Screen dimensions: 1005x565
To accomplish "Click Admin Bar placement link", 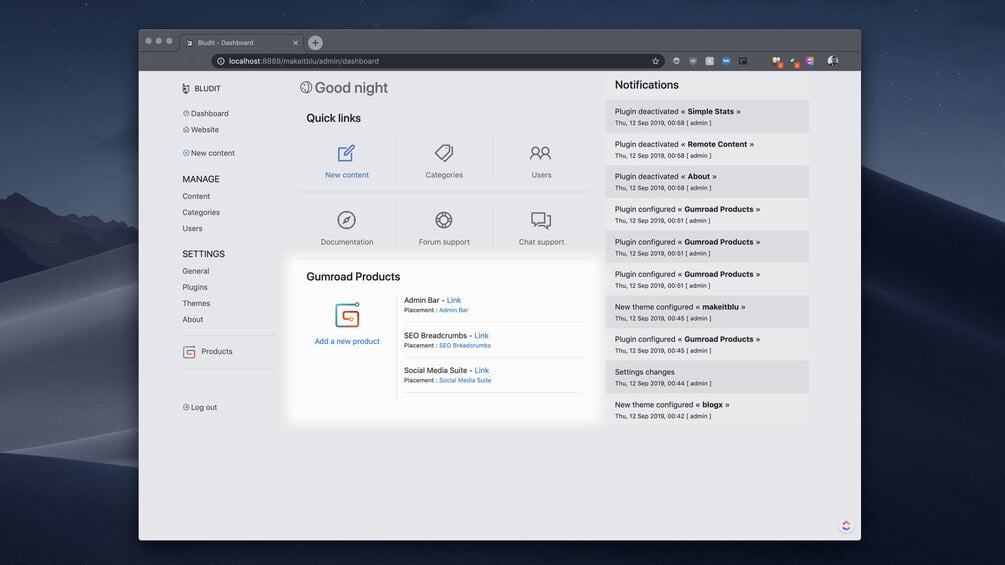I will 454,310.
